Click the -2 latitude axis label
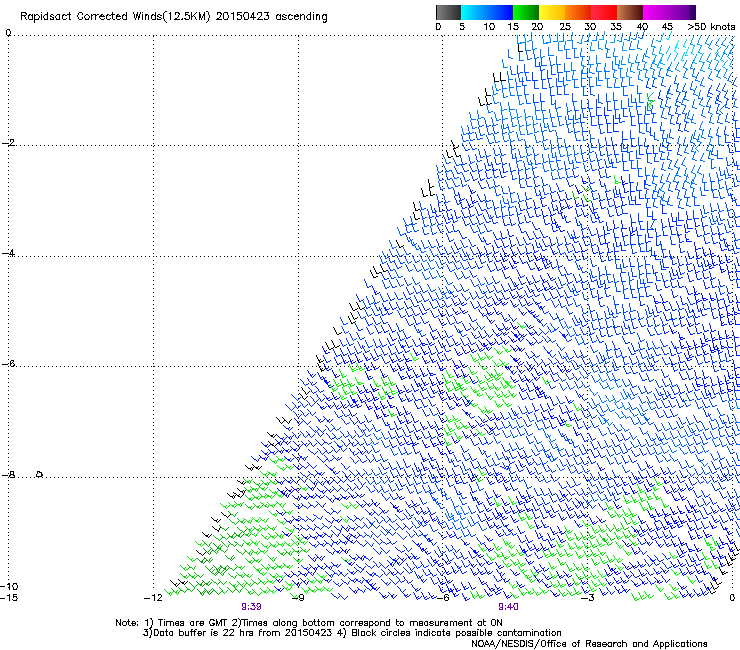 click(8, 143)
